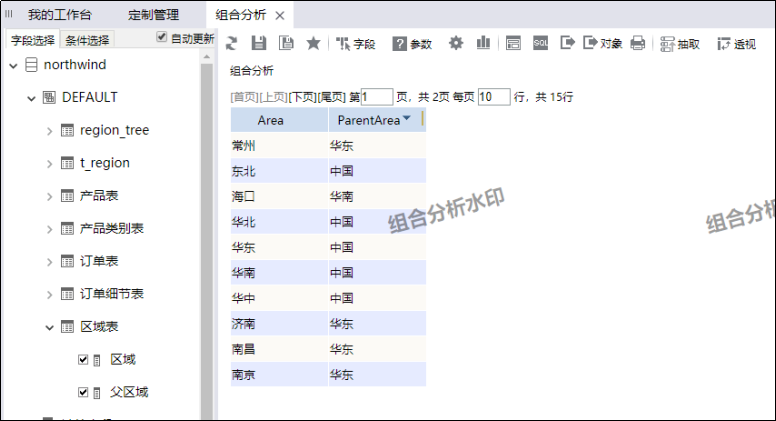Click the 上页 previous page link
Viewport: 776px width, 421px height.
pos(273,97)
